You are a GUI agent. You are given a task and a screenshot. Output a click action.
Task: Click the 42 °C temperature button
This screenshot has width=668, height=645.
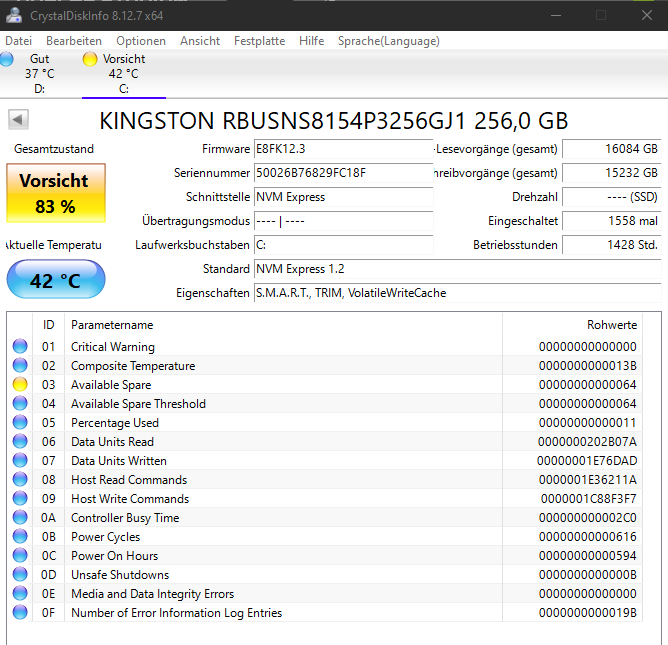(x=56, y=280)
